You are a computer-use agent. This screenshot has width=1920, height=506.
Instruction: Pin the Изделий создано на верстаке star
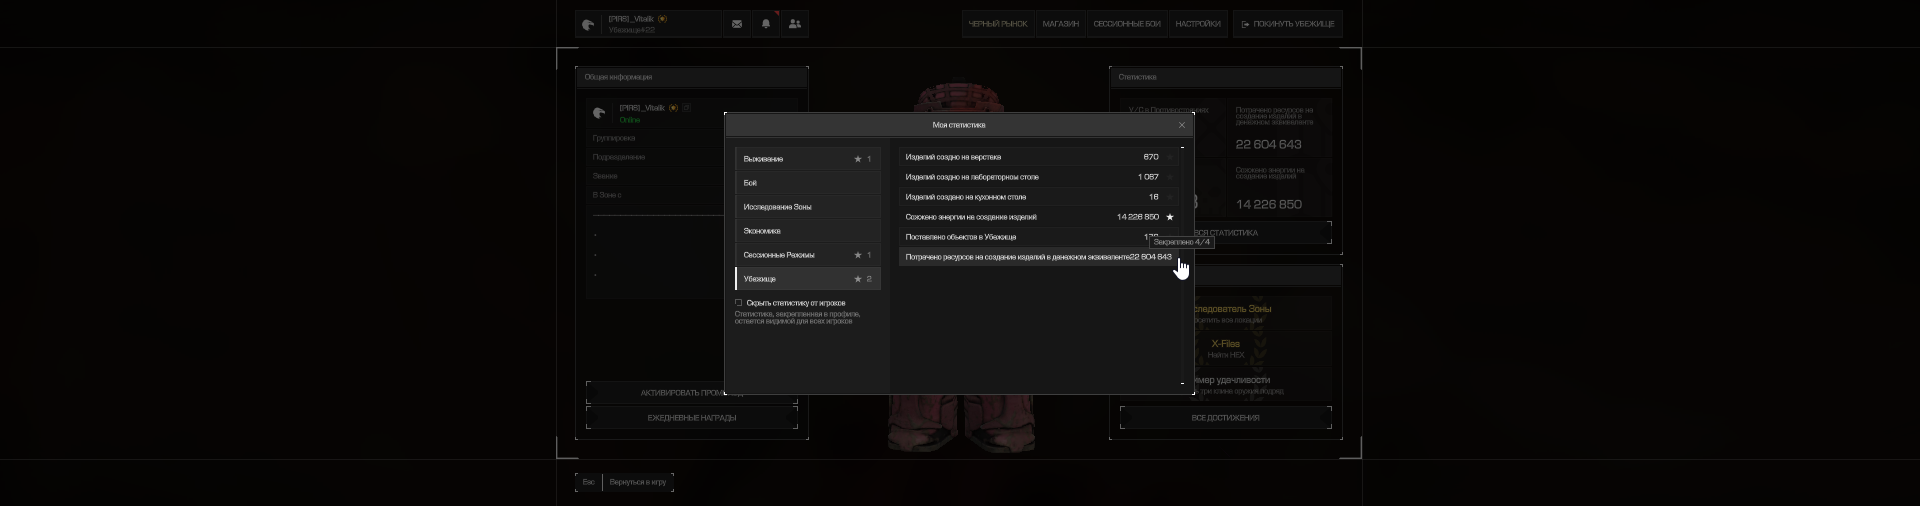(x=1170, y=157)
